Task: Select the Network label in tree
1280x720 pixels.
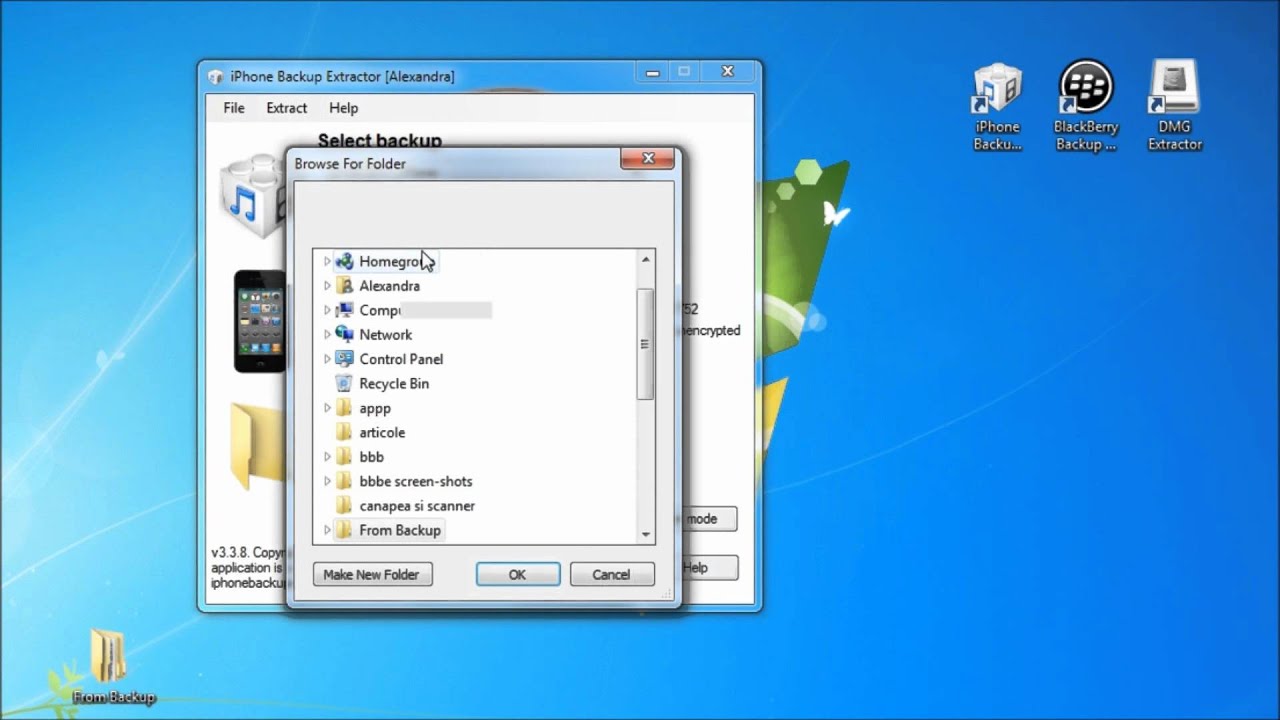Action: coord(385,335)
